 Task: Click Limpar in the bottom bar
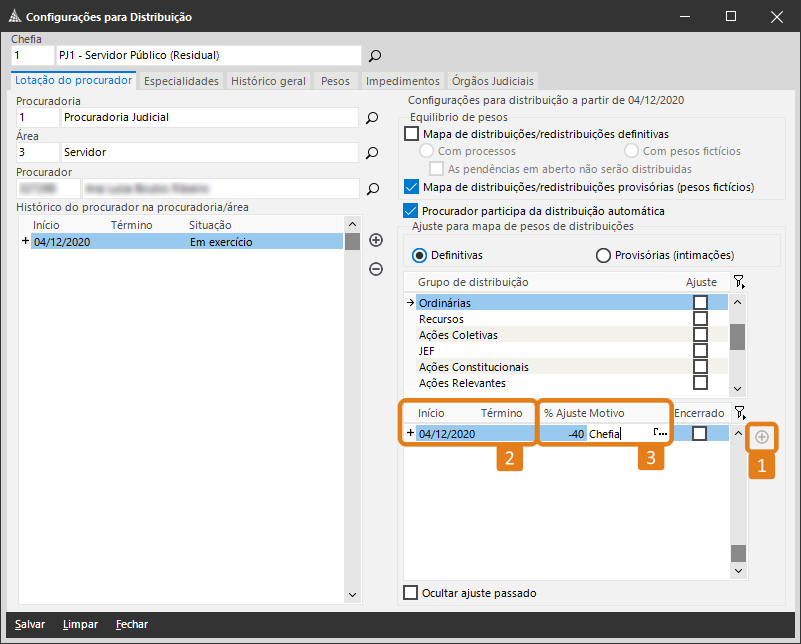80,624
